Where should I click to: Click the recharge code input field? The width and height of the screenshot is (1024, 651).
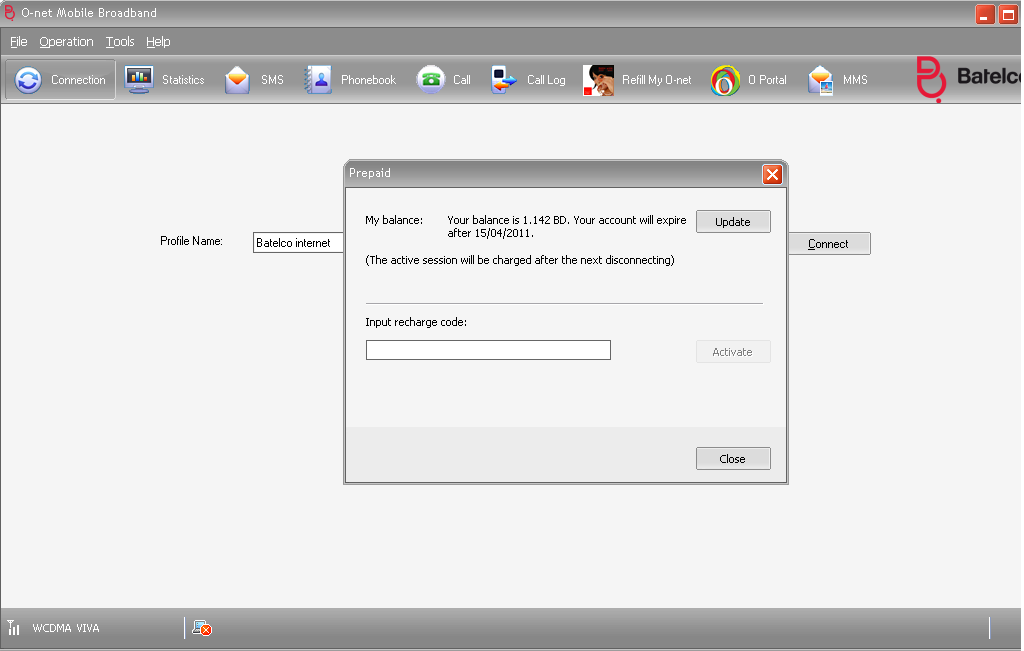pos(488,350)
